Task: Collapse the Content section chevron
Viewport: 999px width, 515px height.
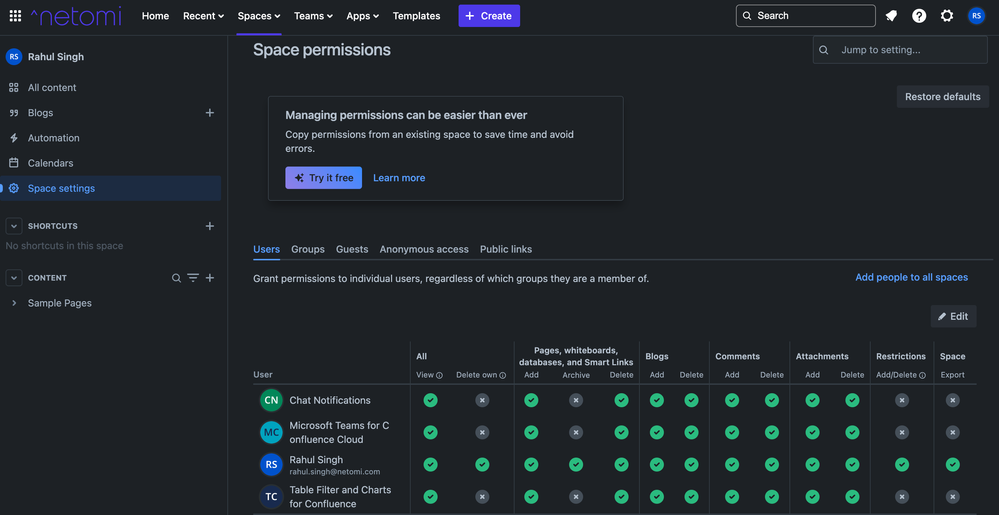Action: point(13,278)
